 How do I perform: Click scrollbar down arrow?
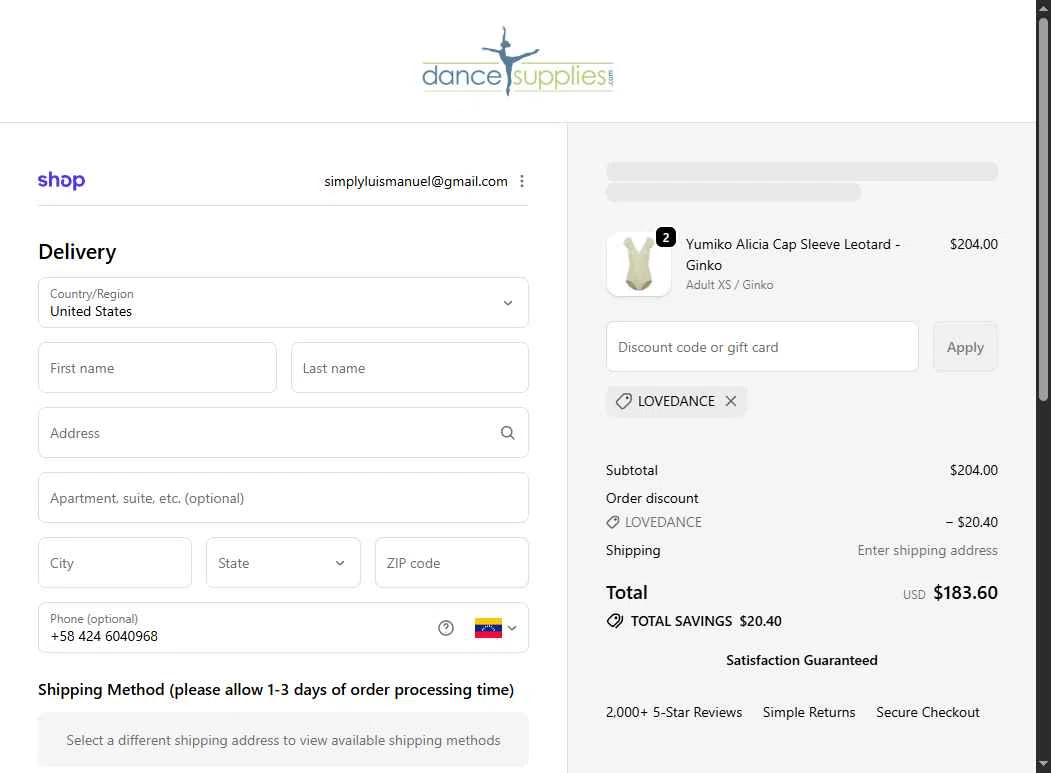point(1043,764)
